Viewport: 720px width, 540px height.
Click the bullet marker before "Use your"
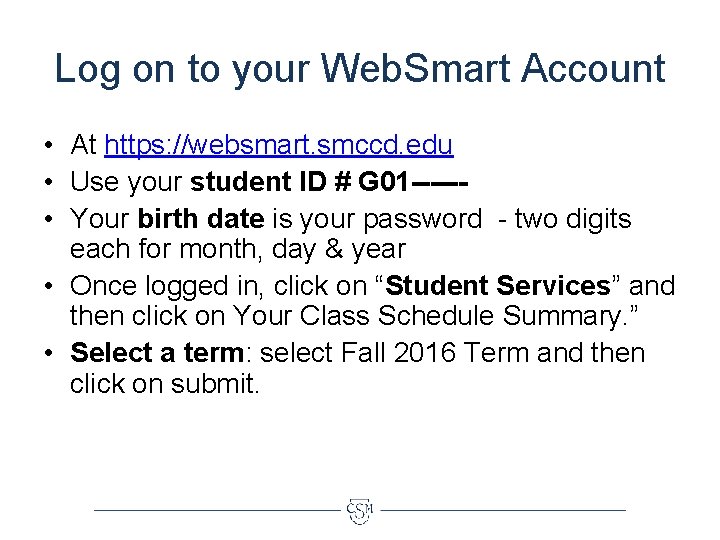(47, 183)
